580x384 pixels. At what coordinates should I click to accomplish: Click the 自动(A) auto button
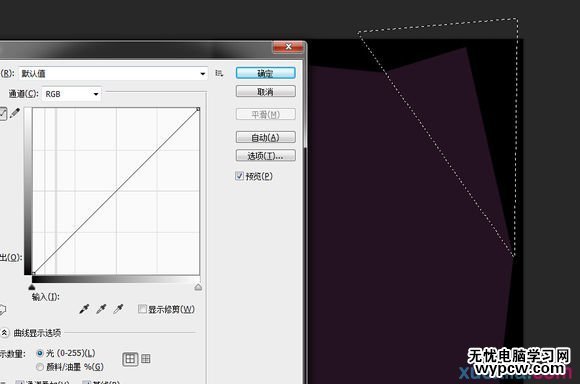(266, 137)
